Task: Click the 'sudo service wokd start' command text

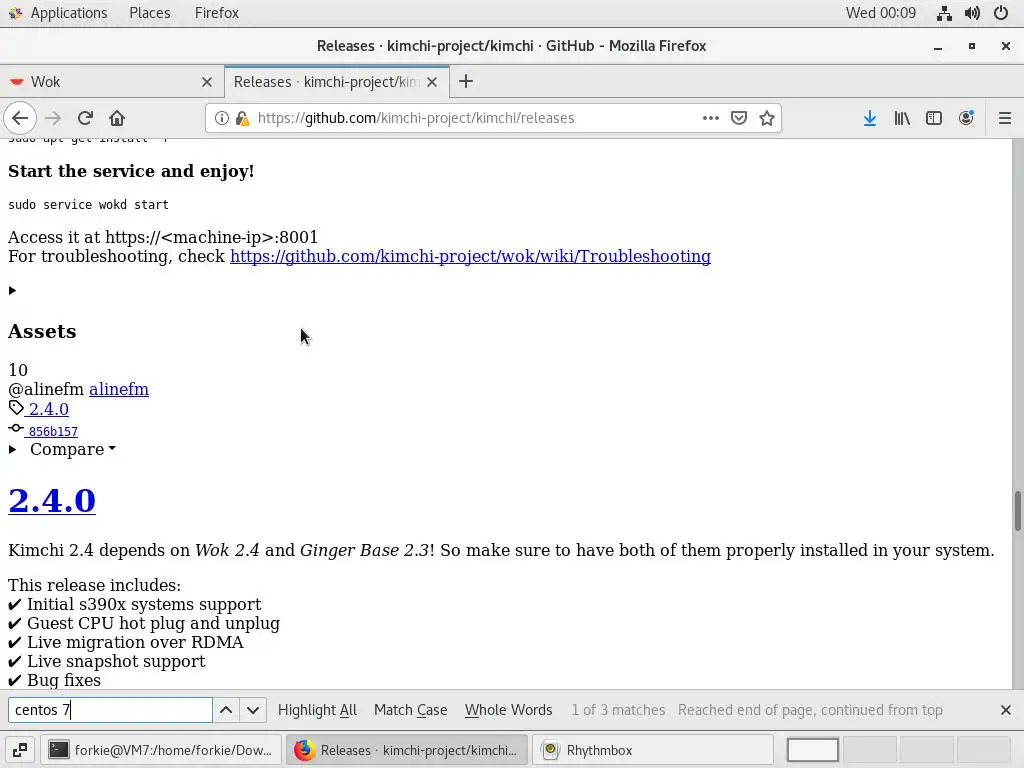Action: (x=88, y=205)
